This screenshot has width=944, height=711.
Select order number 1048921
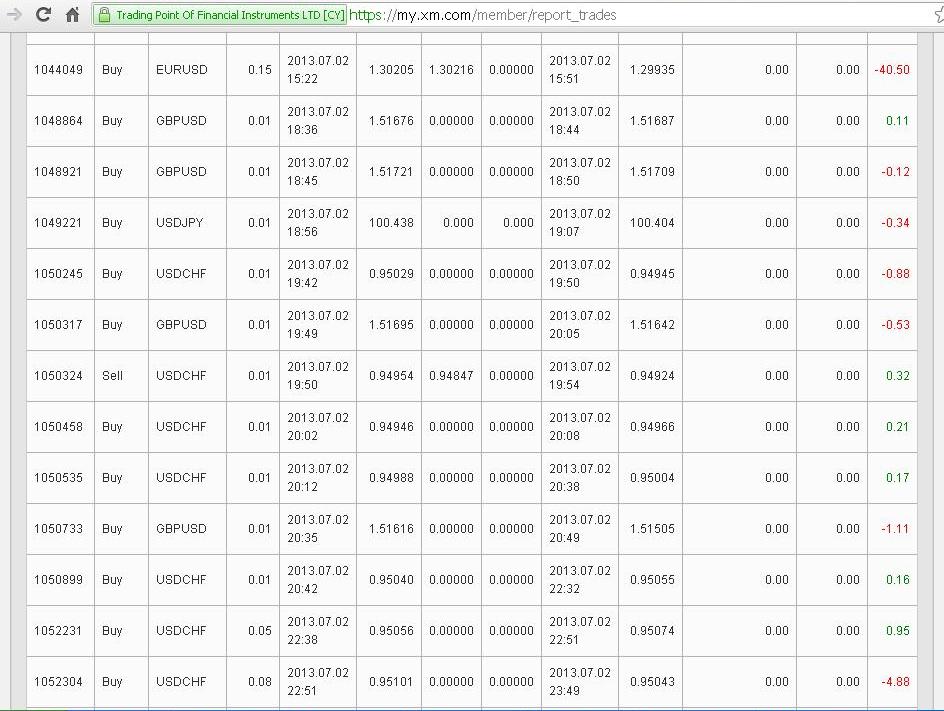[x=58, y=172]
